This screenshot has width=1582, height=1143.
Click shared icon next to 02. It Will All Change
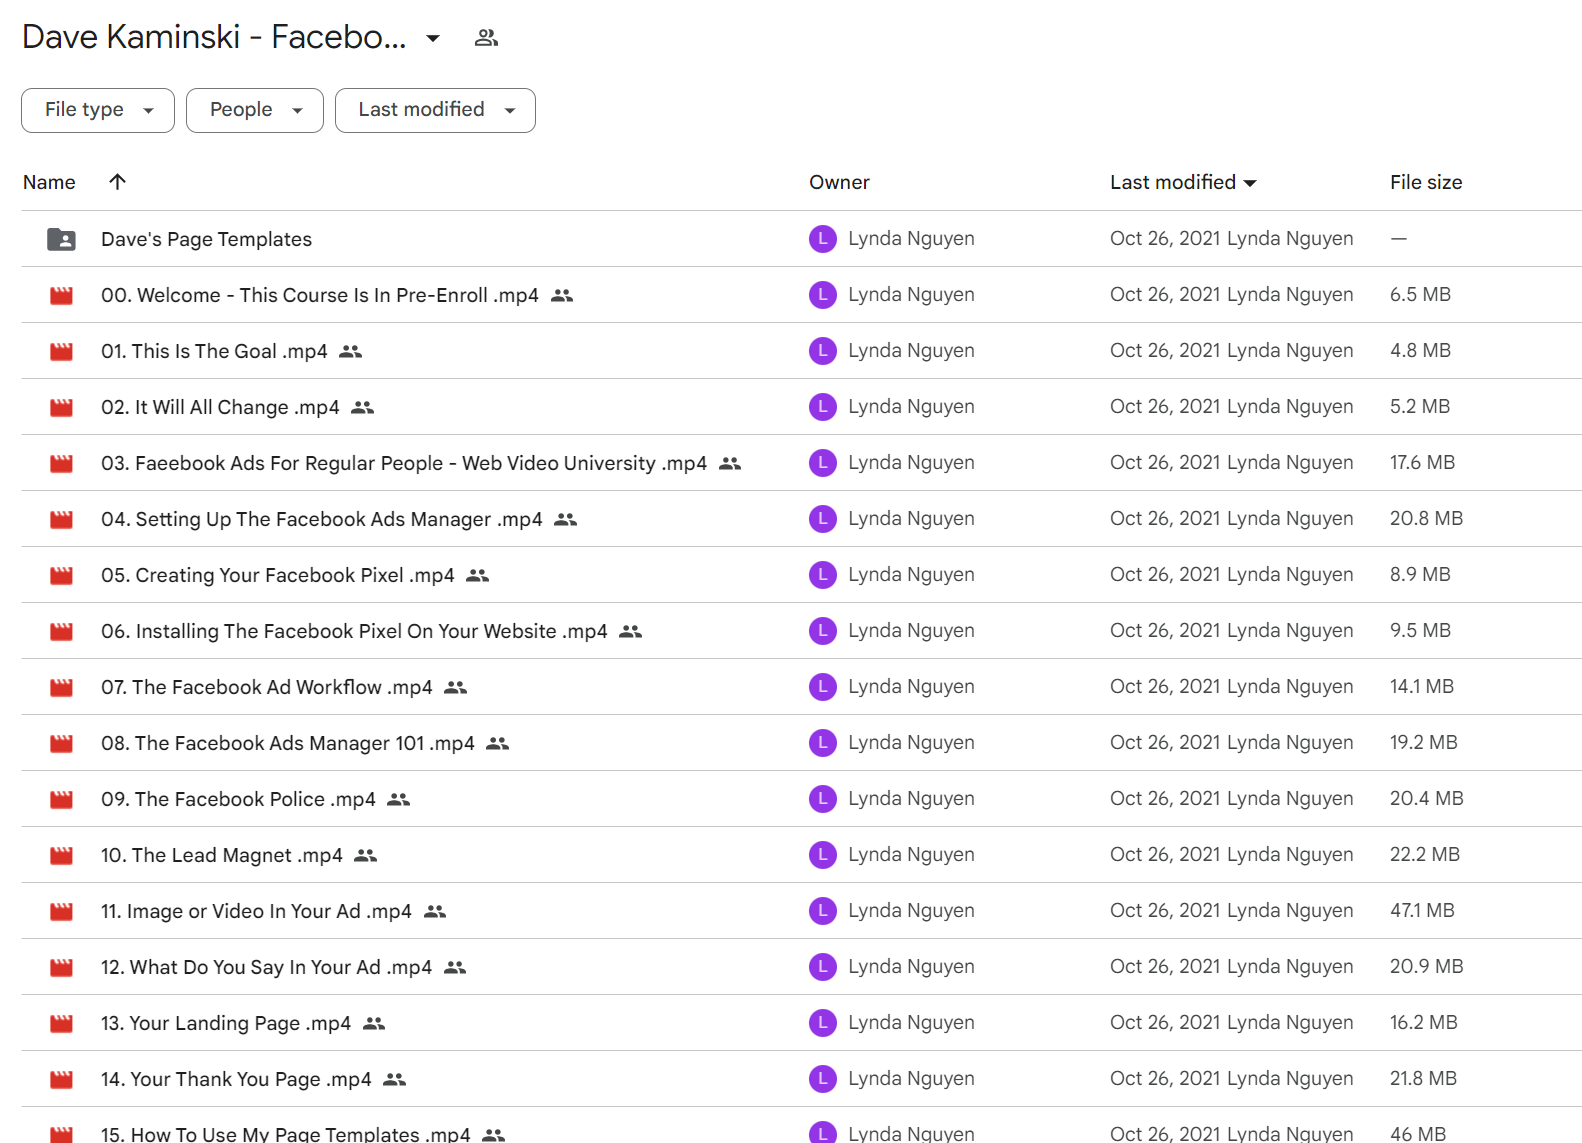coord(362,407)
